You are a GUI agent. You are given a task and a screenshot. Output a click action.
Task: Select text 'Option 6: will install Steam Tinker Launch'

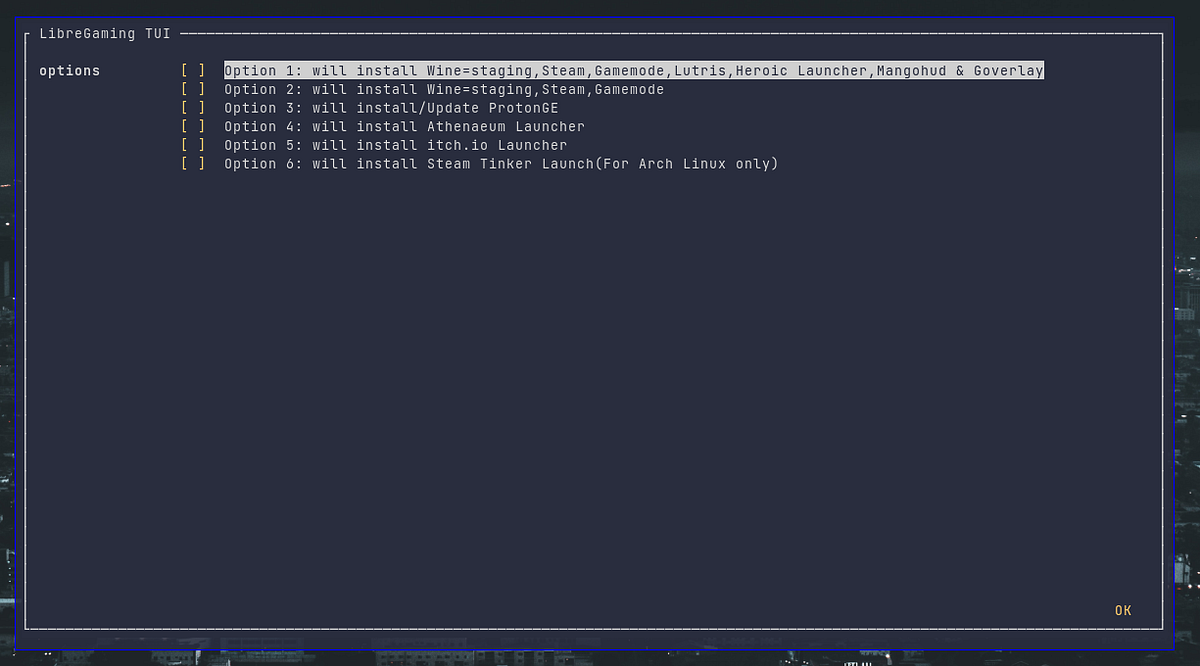coord(409,163)
